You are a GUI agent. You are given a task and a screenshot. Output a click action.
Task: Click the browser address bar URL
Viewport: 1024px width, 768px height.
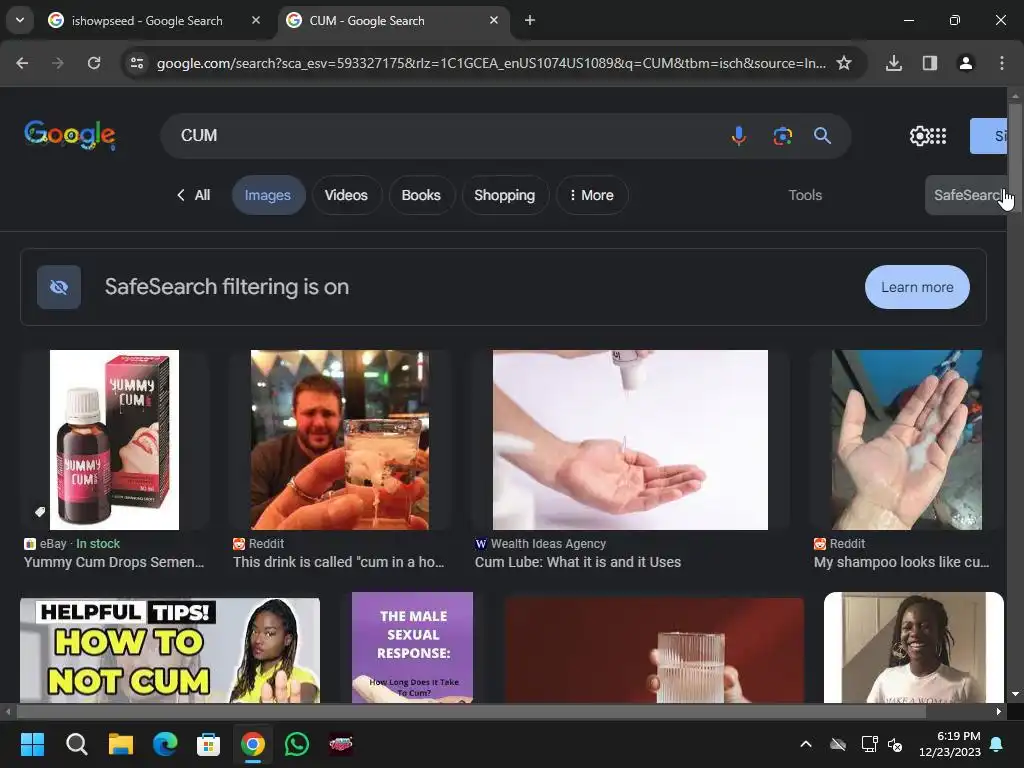point(490,63)
